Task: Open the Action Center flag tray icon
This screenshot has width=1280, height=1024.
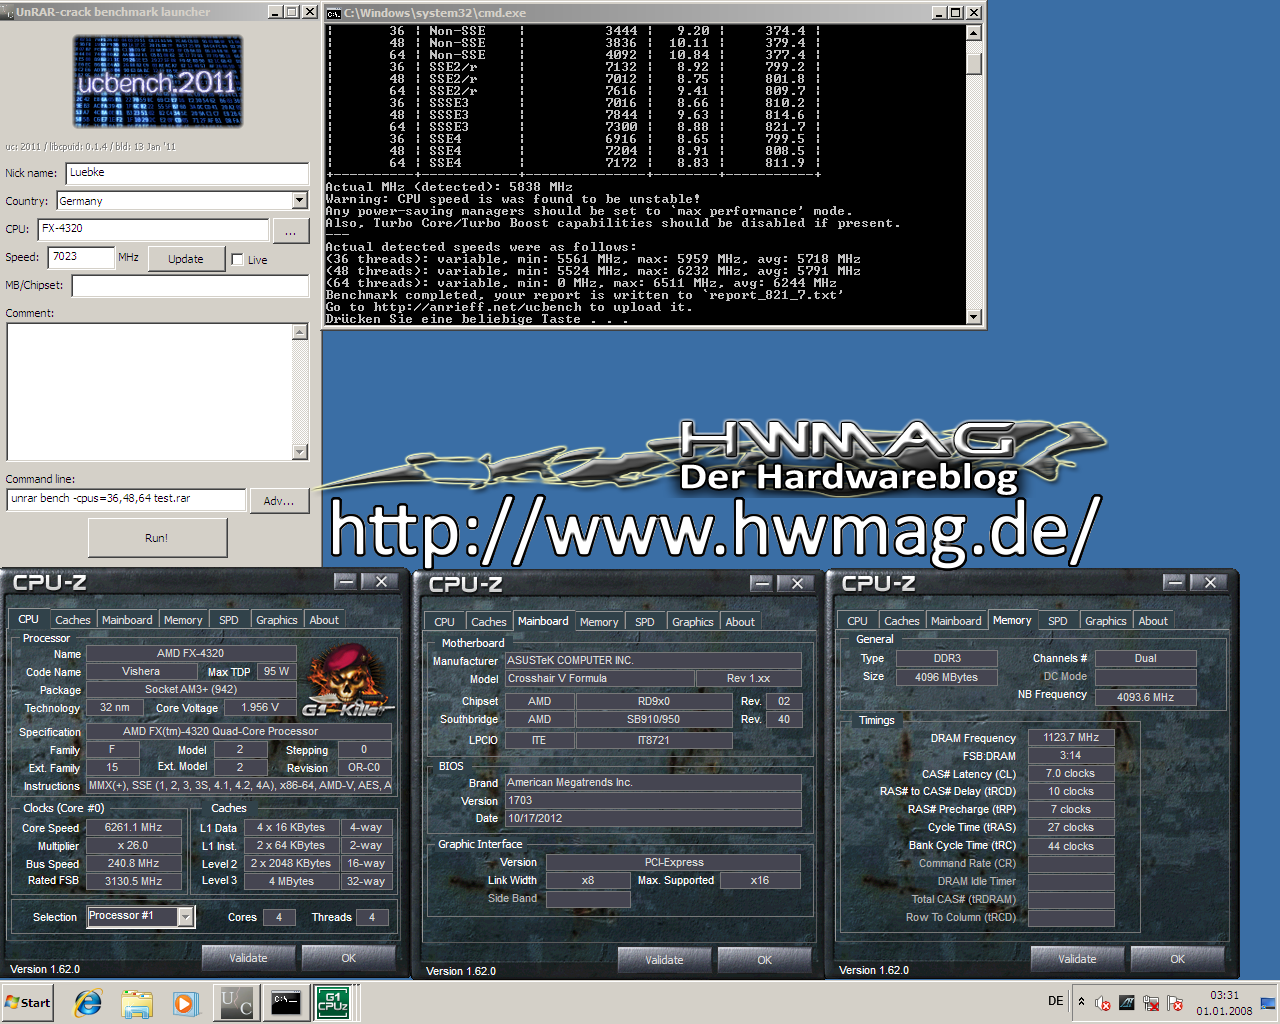Action: 1175,1003
